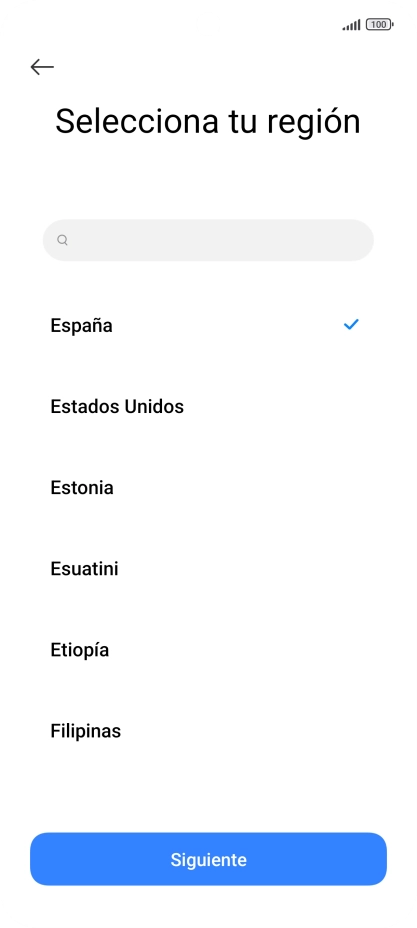Choose Estonia as the region
This screenshot has width=417, height=928.
208,487
